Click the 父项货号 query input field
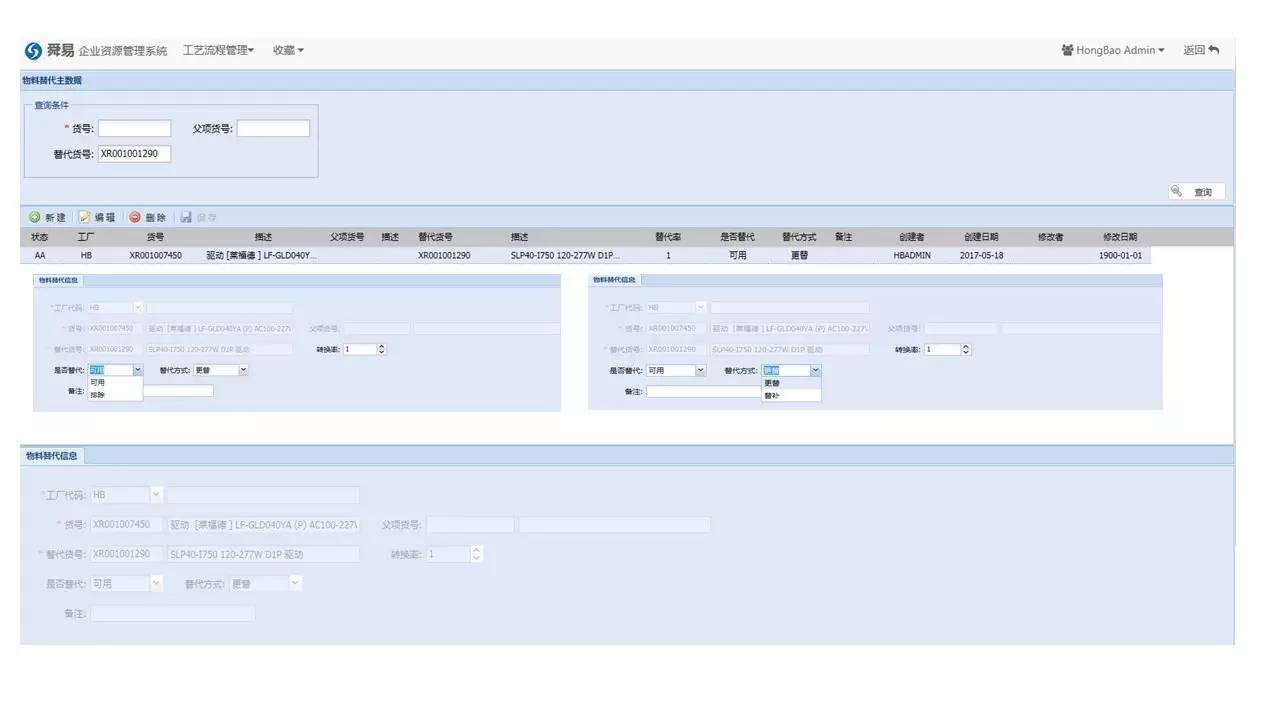1280x720 pixels. [273, 129]
